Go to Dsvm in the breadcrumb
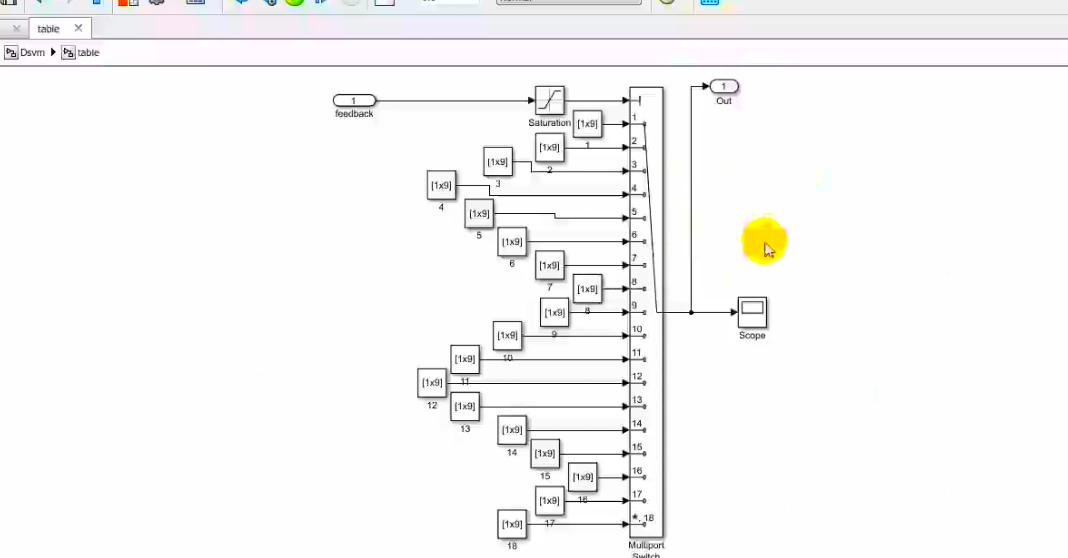 click(32, 53)
